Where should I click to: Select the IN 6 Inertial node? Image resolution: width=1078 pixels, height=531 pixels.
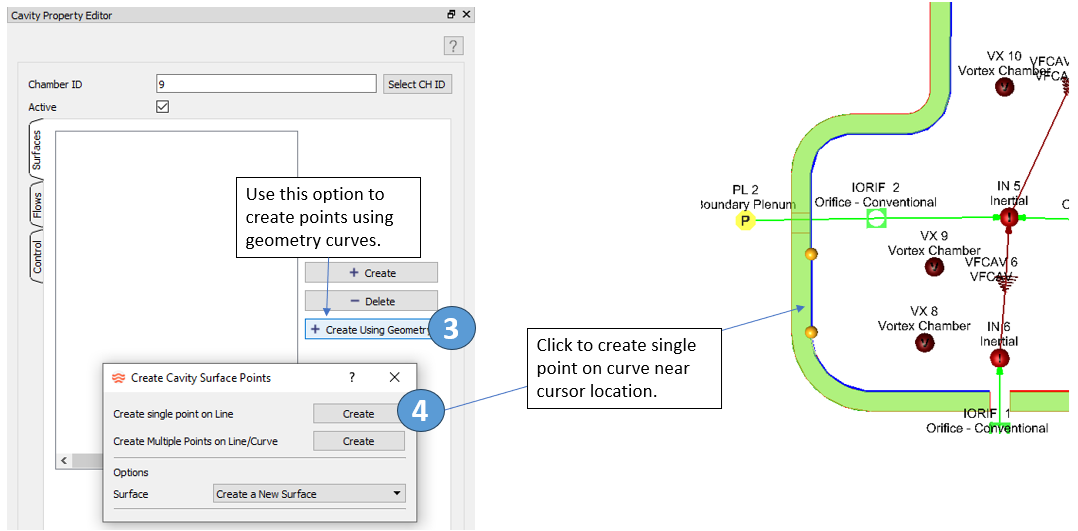[x=999, y=358]
